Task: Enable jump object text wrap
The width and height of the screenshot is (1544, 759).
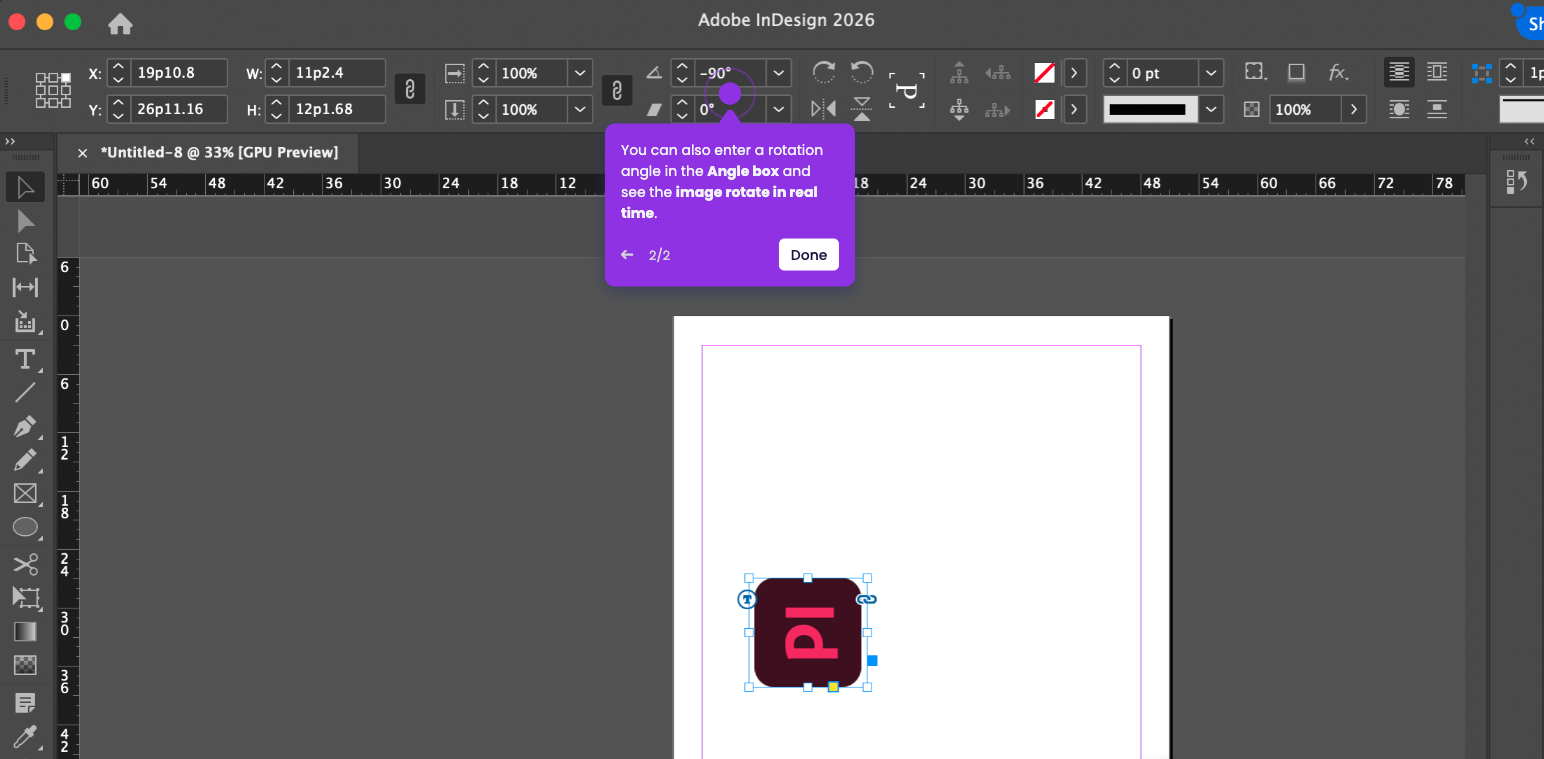Action: pyautogui.click(x=1437, y=109)
